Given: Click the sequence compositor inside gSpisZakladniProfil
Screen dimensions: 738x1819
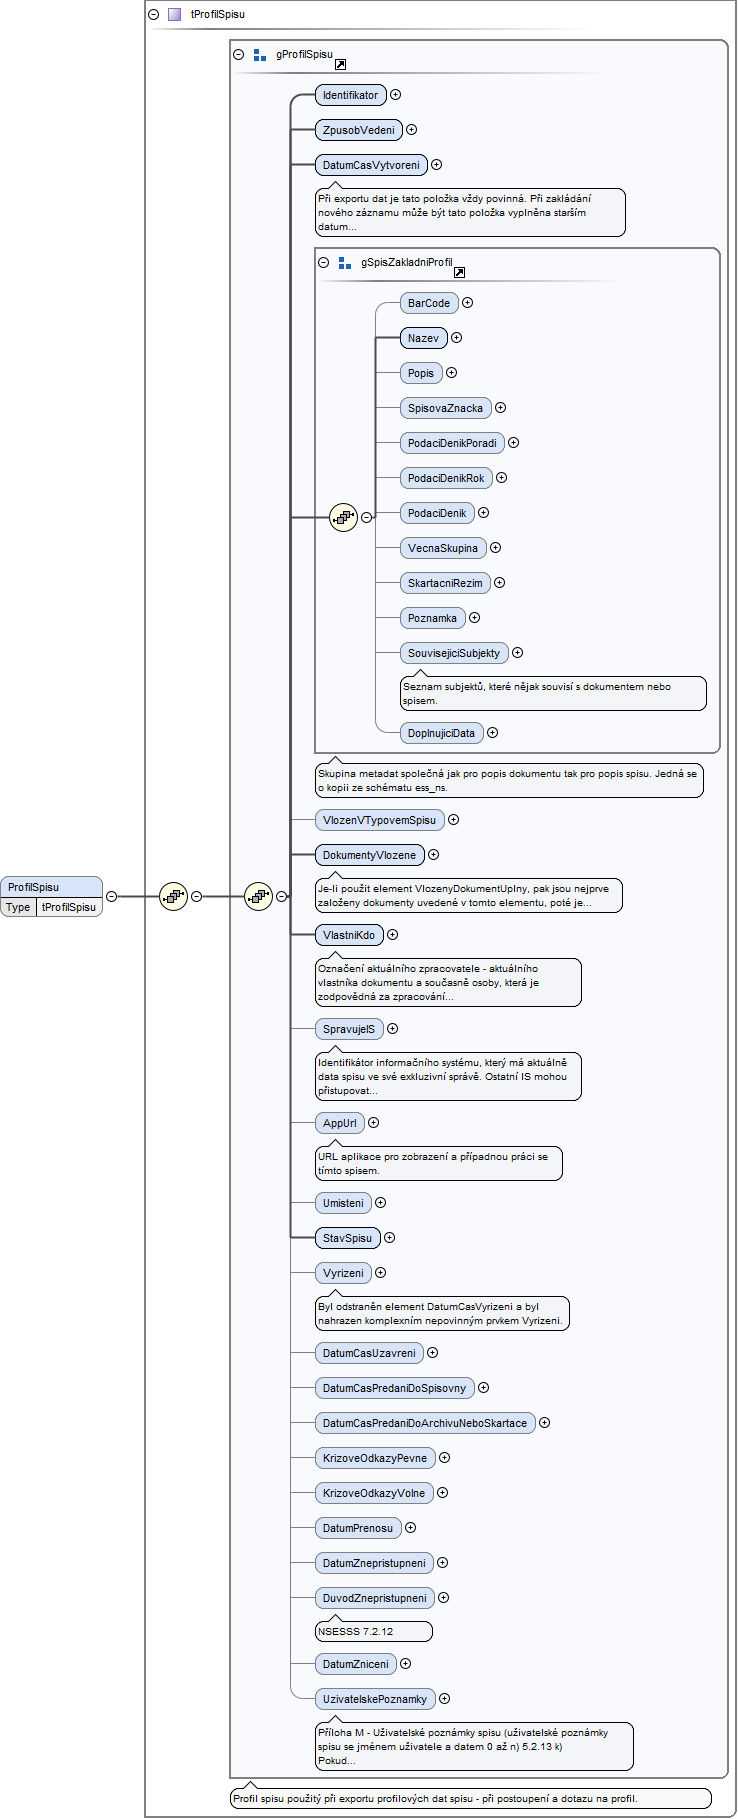Looking at the screenshot, I should [344, 517].
